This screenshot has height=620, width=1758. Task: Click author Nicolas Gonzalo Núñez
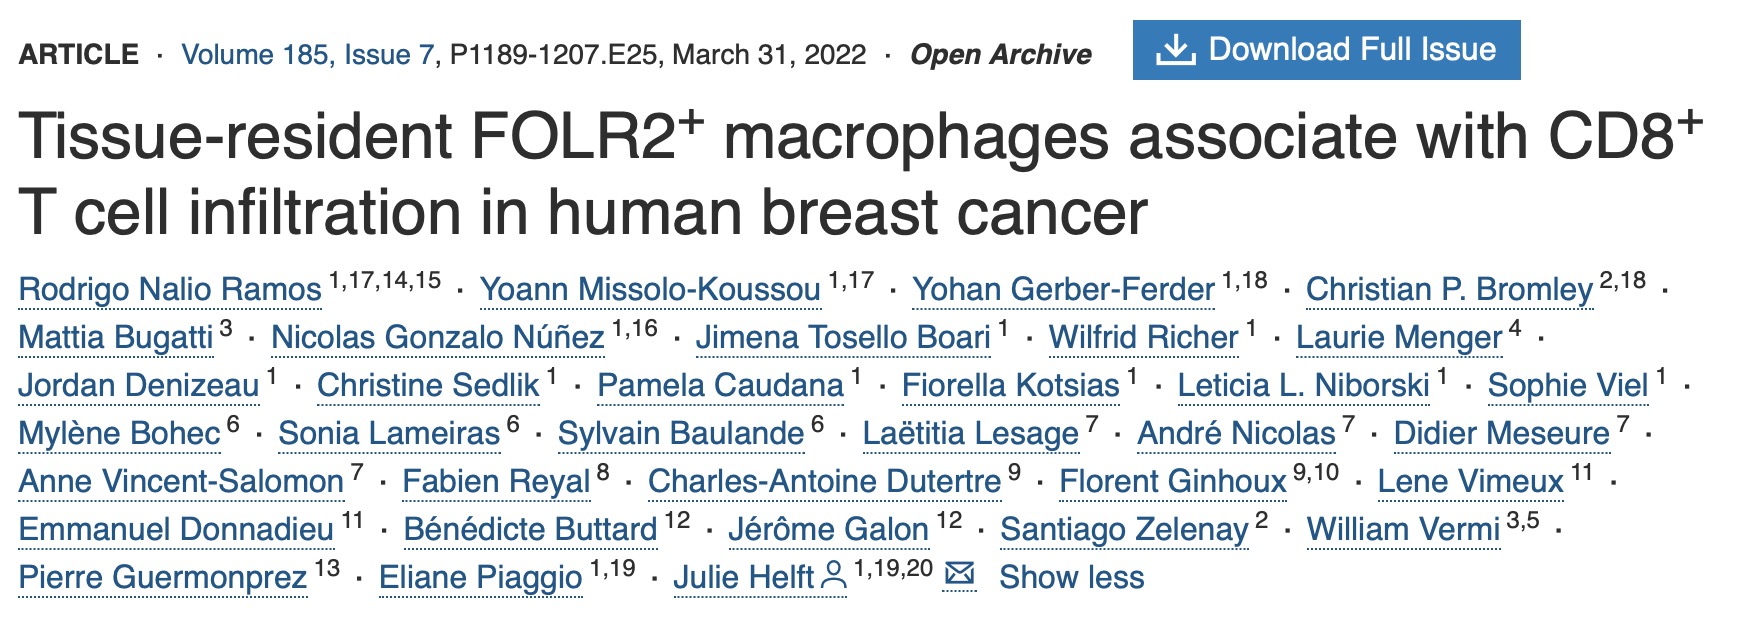coord(438,337)
